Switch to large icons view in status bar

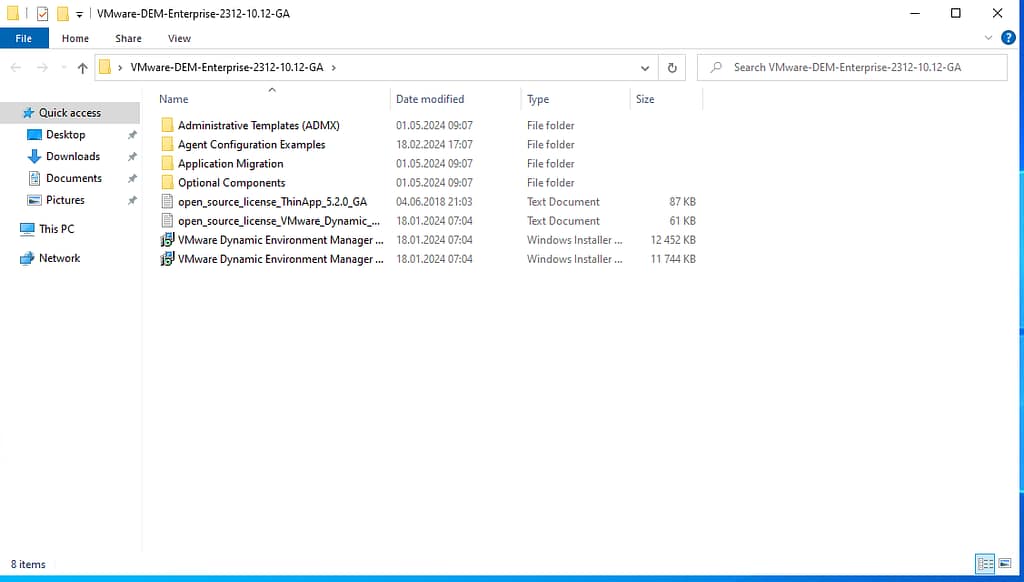tap(1004, 565)
